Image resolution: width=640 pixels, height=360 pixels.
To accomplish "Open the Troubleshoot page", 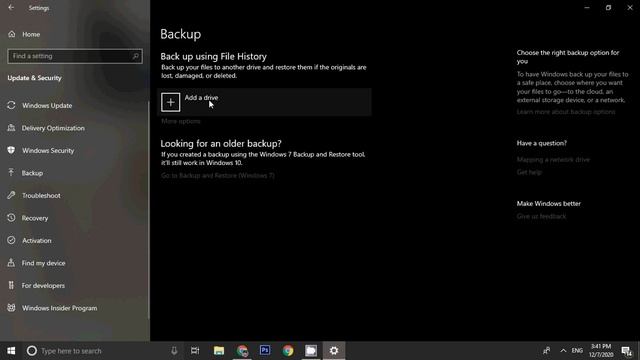I will pyautogui.click(x=41, y=196).
